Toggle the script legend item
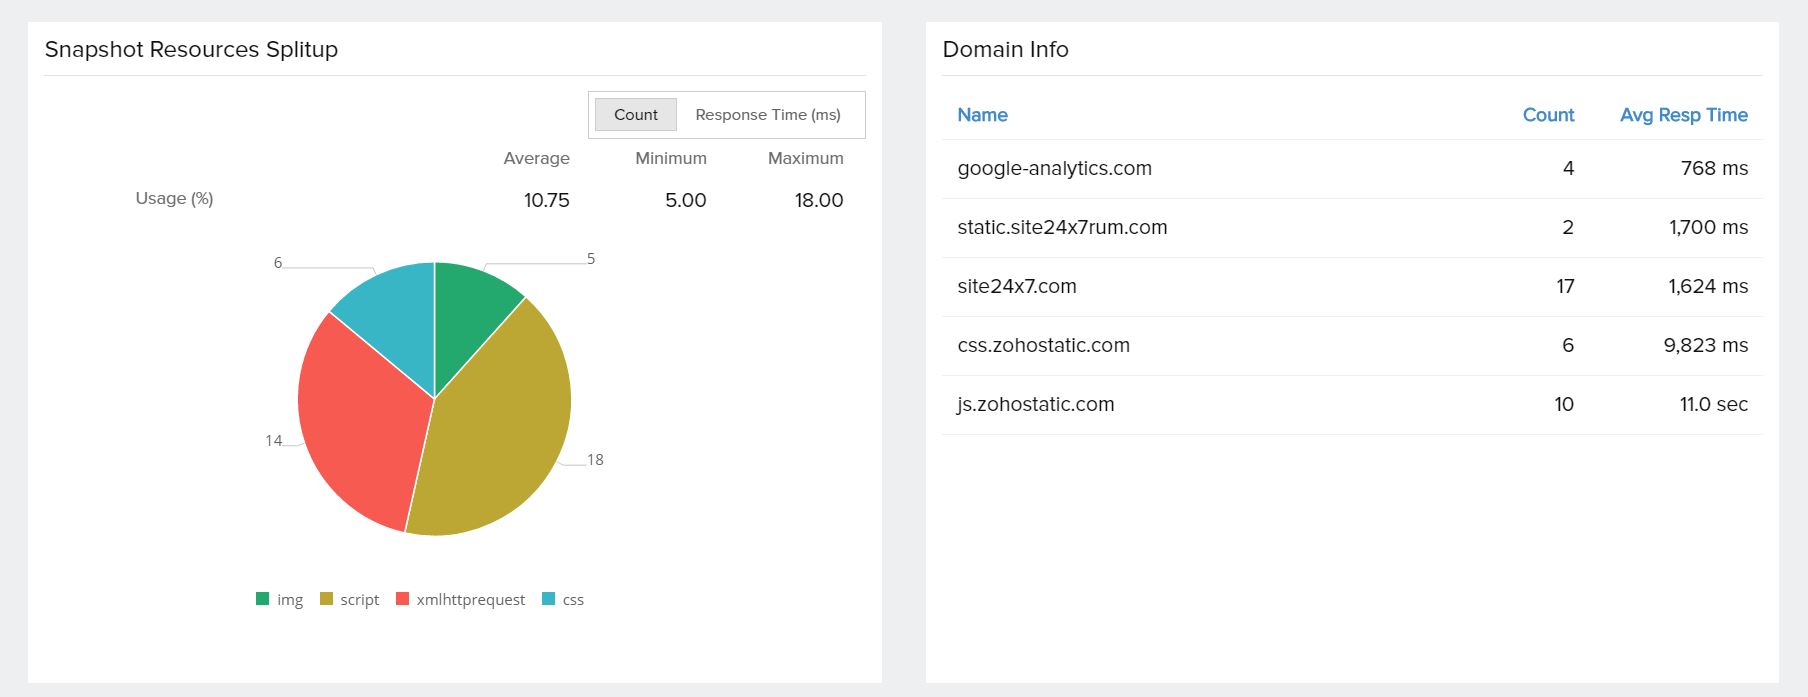Screen dimensions: 1808x697 [350, 599]
